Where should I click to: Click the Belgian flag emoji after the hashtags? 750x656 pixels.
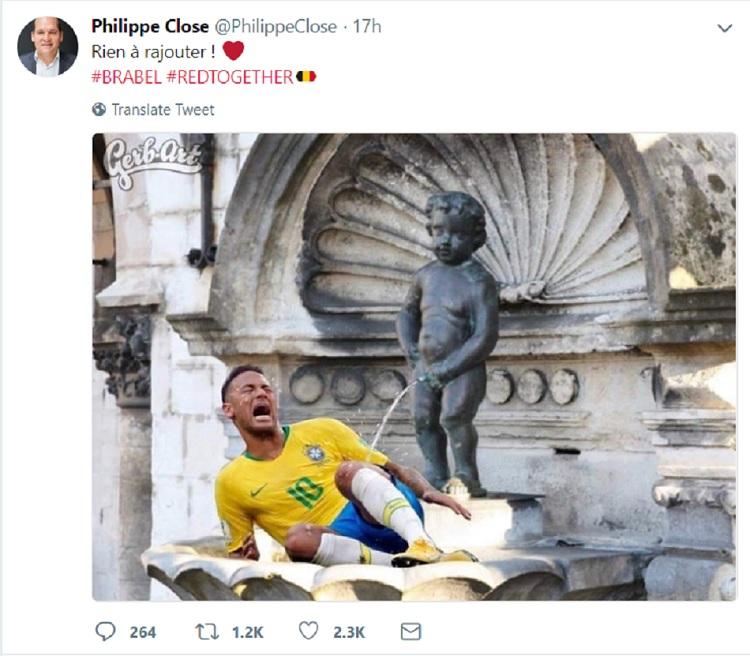[x=306, y=76]
